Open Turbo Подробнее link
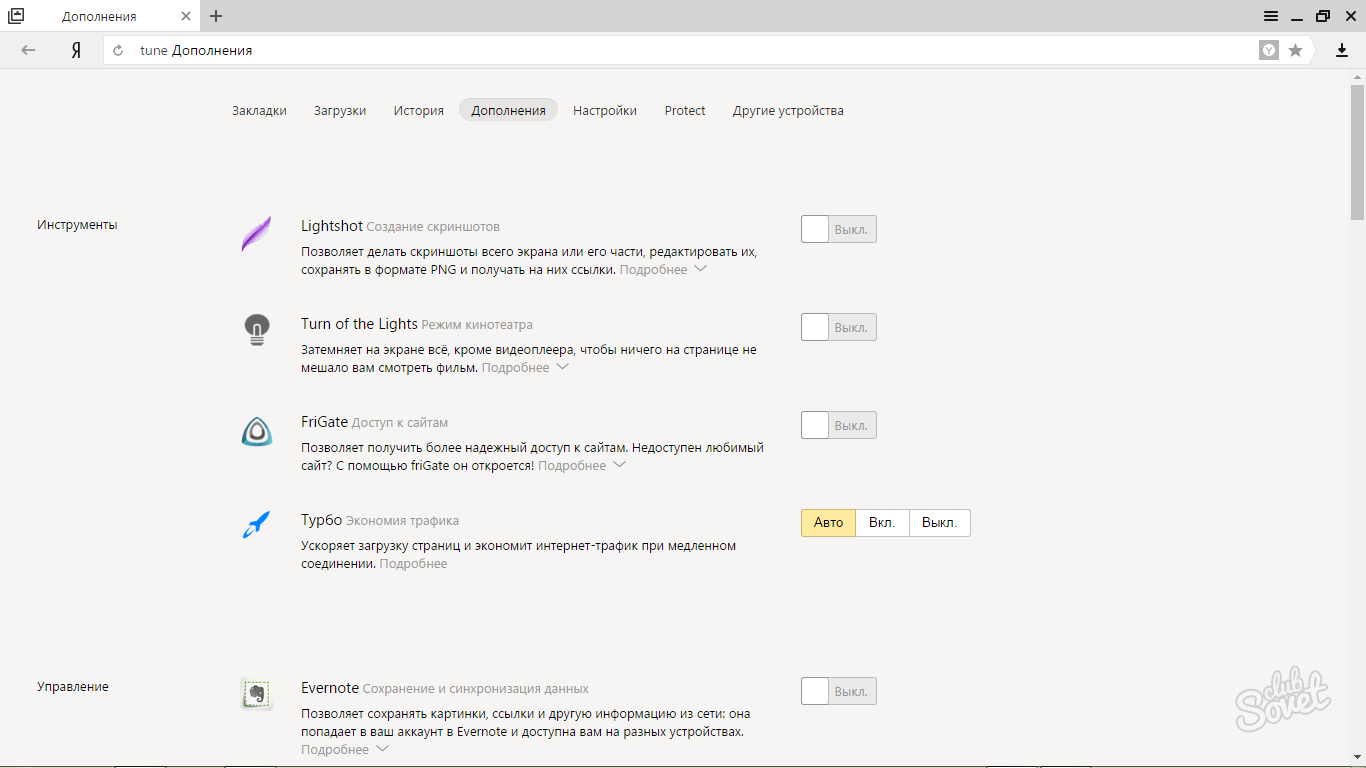Image resolution: width=1366 pixels, height=768 pixels. (x=413, y=564)
